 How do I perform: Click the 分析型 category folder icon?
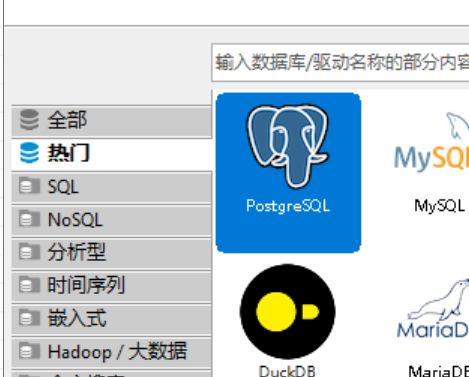point(29,252)
